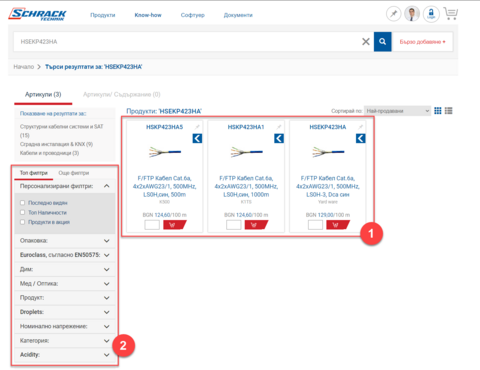The image size is (480, 370).
Task: Expand the Продукт filter
Action: (65, 298)
